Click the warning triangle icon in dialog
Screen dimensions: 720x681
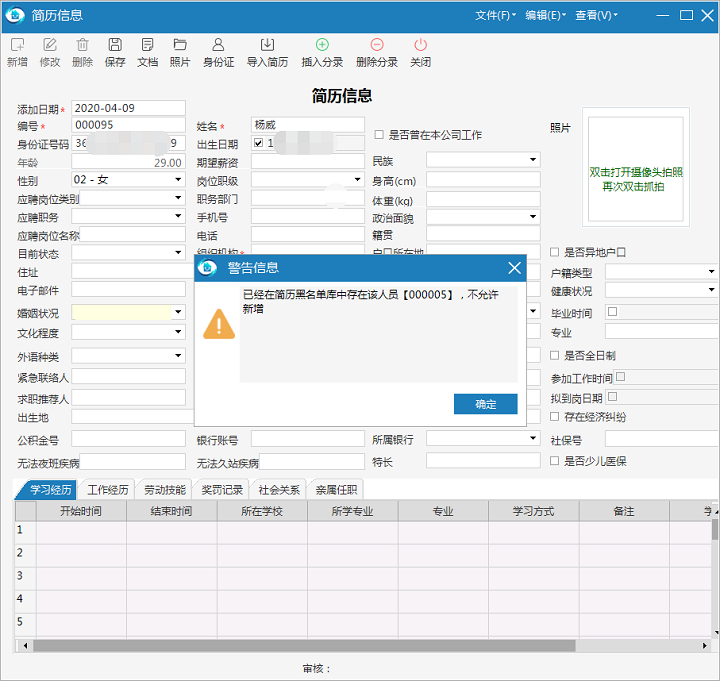(219, 324)
